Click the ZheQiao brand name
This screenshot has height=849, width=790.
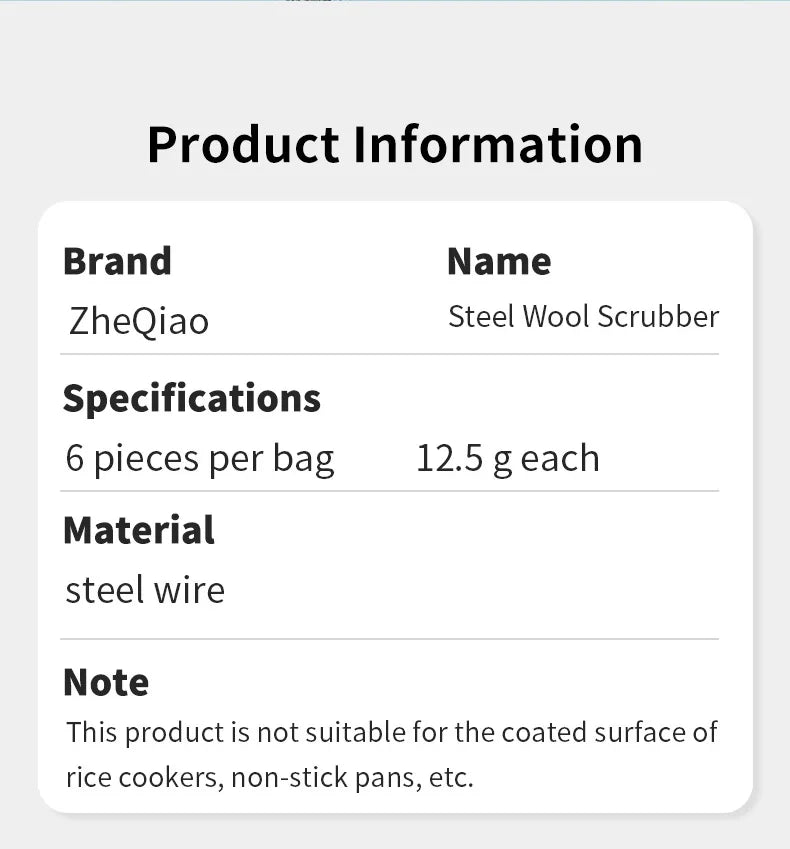(139, 322)
